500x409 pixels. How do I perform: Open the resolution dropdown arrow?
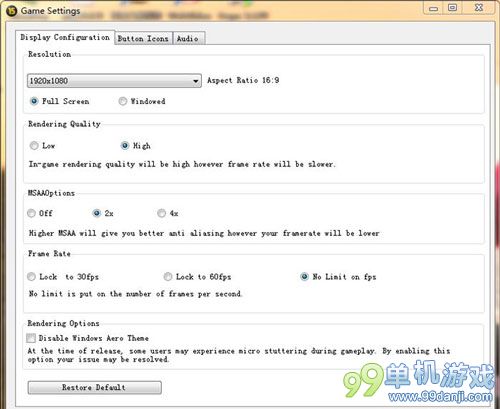click(196, 81)
